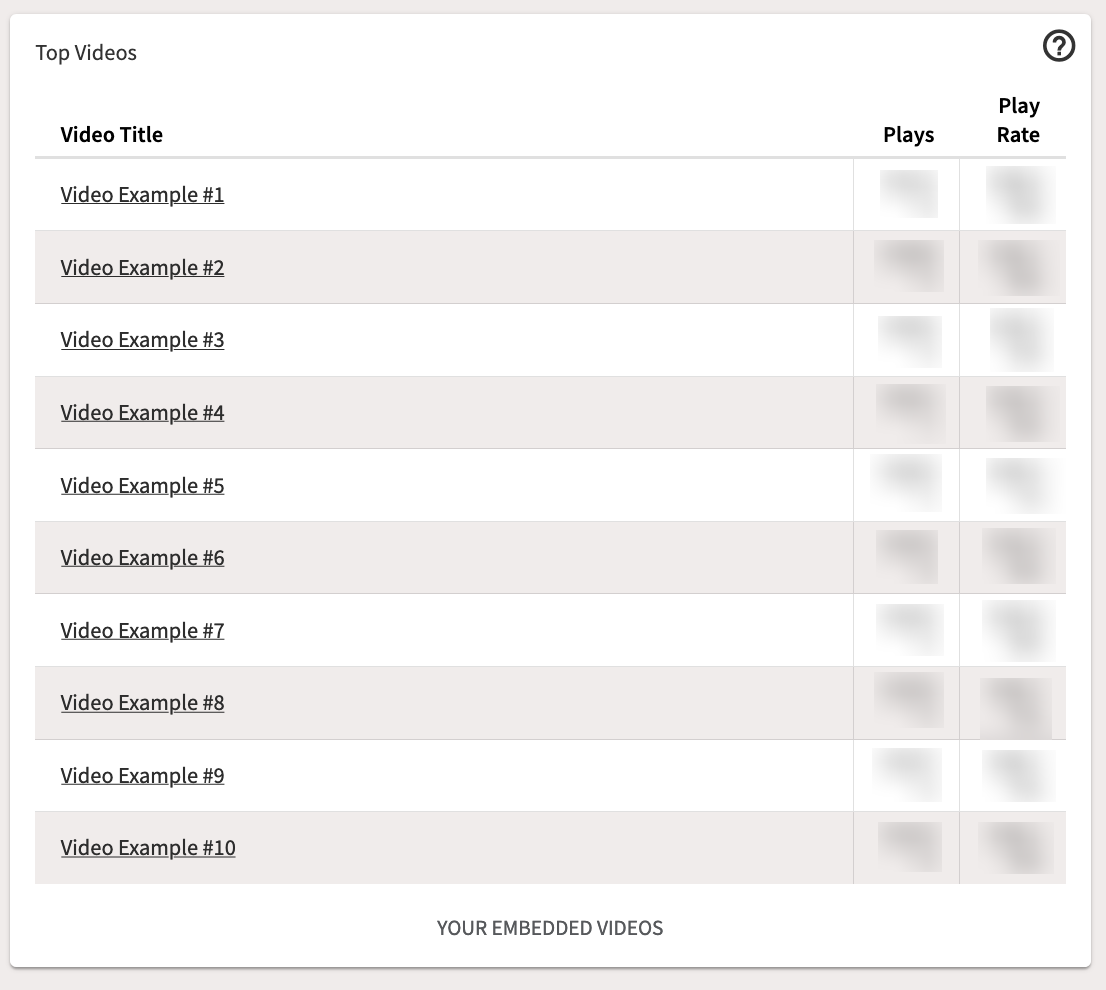Open Video Example #4 link
1106x990 pixels.
(142, 412)
